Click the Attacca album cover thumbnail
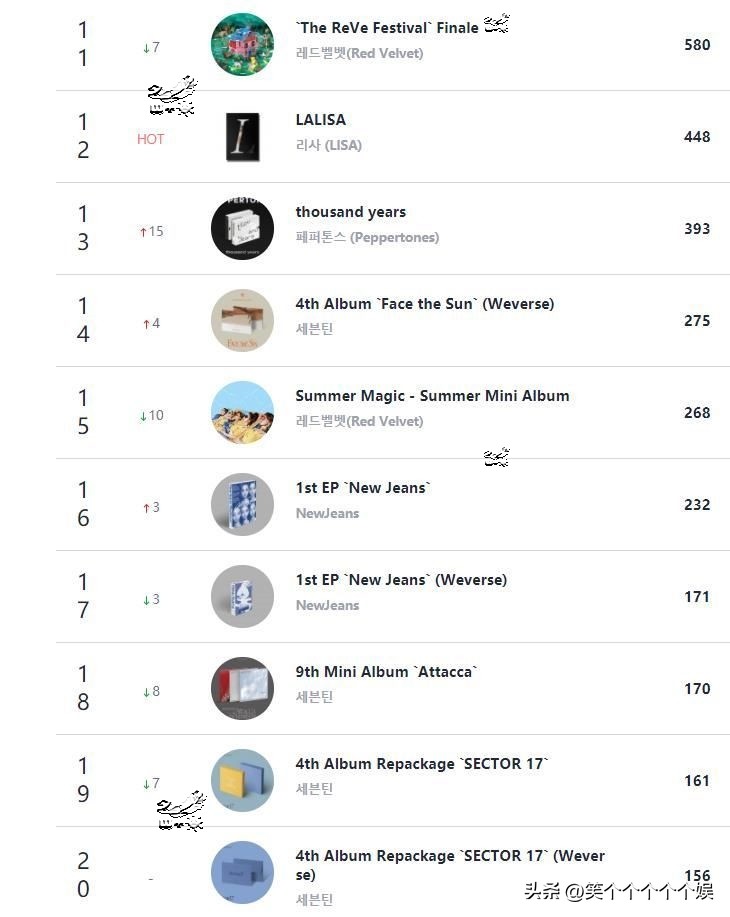The image size is (730, 917). [x=242, y=688]
